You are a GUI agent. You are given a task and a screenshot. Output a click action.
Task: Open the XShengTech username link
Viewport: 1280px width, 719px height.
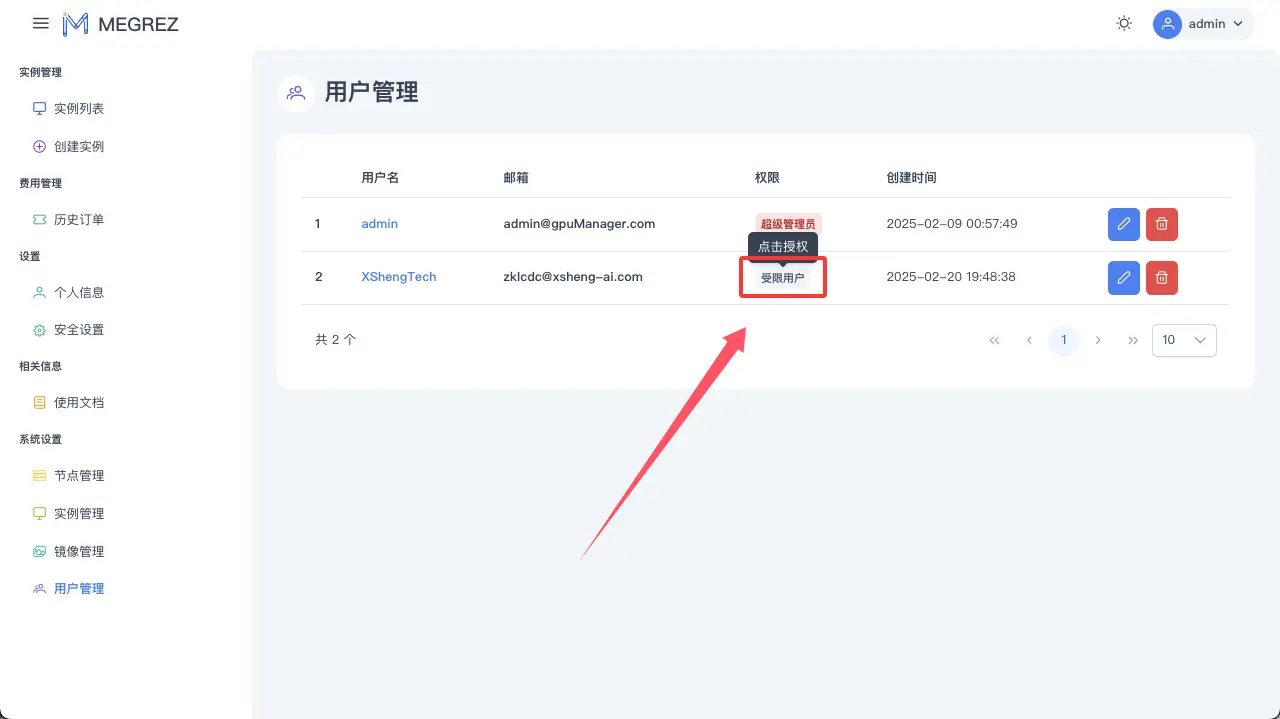pyautogui.click(x=398, y=277)
